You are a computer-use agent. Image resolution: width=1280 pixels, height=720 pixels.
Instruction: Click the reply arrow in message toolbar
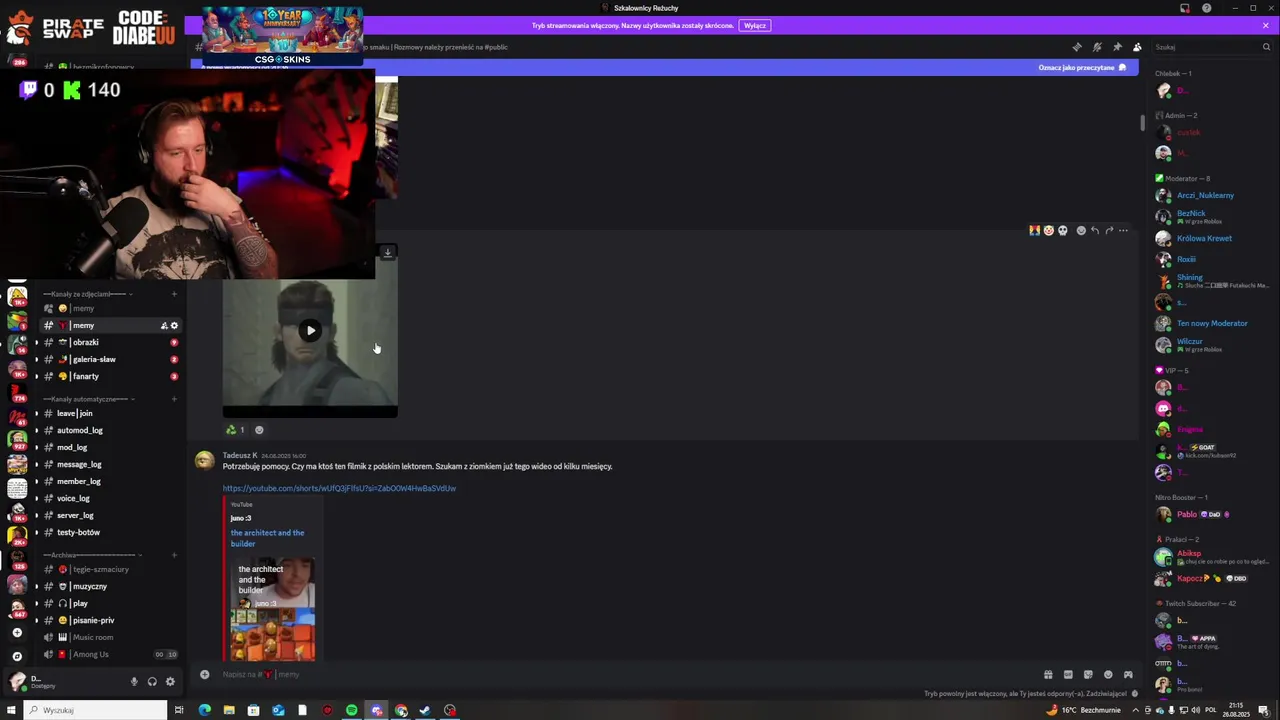pyautogui.click(x=1095, y=230)
